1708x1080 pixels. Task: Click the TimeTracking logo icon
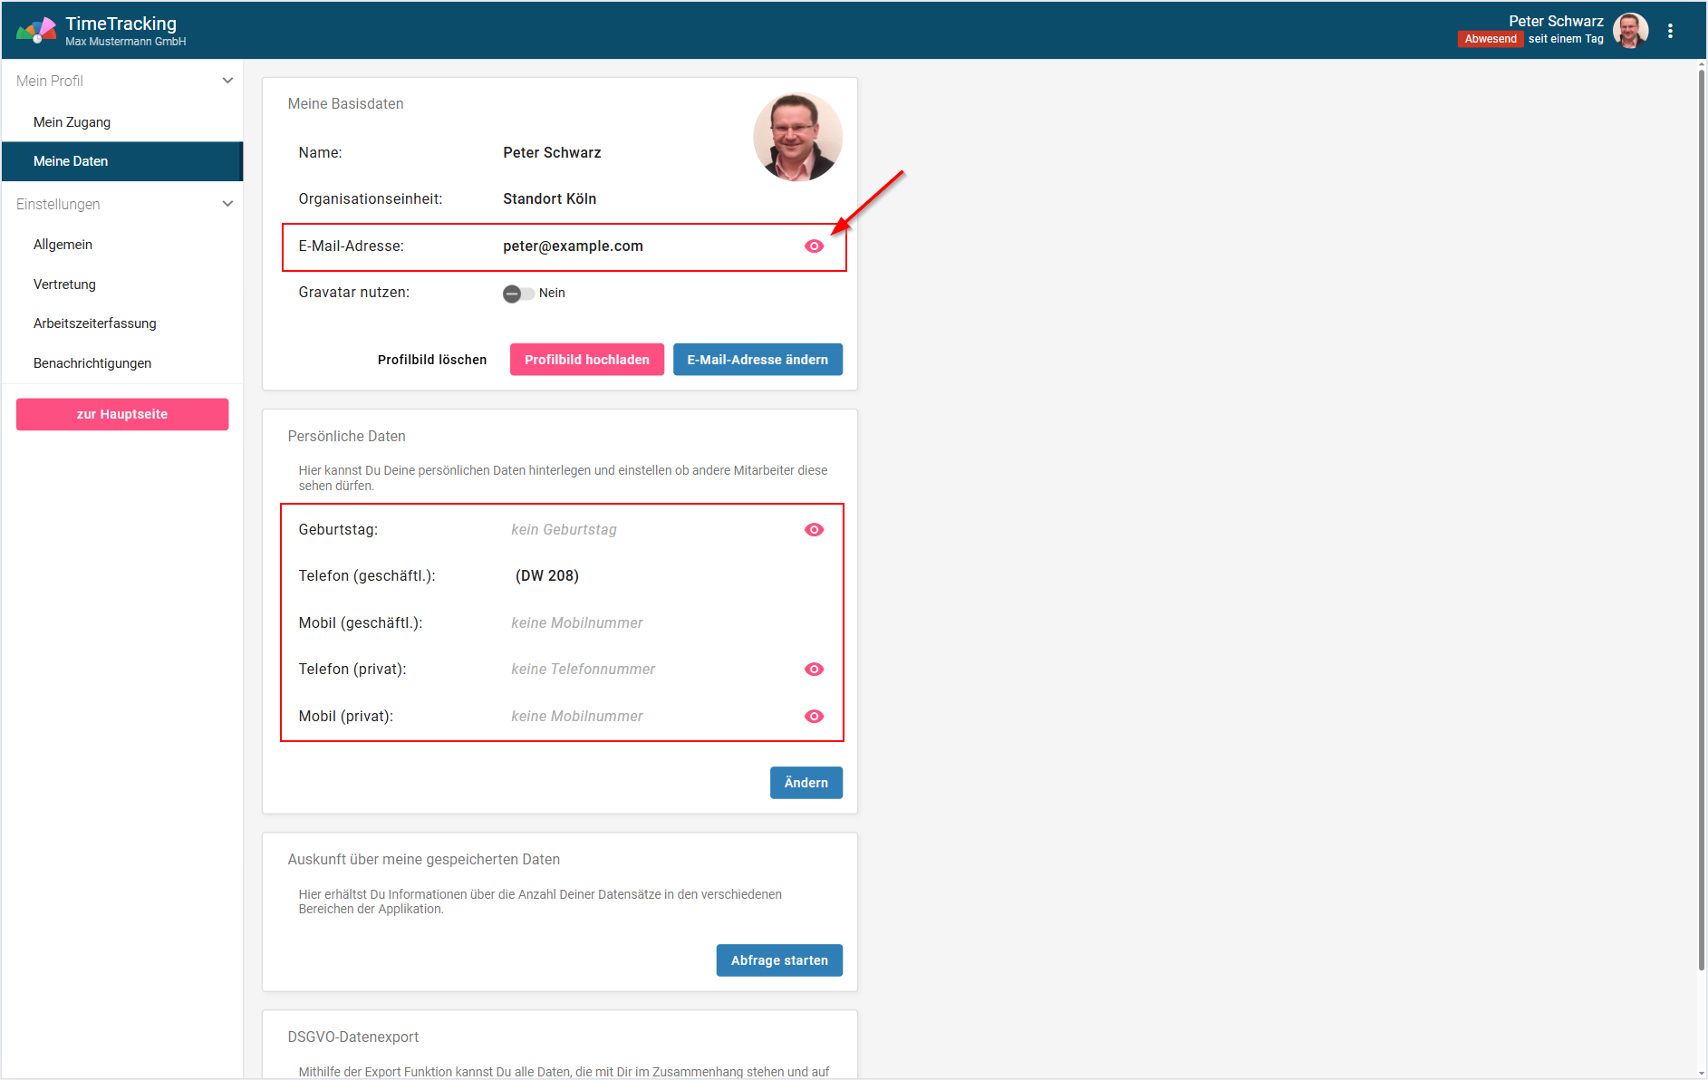pyautogui.click(x=36, y=30)
